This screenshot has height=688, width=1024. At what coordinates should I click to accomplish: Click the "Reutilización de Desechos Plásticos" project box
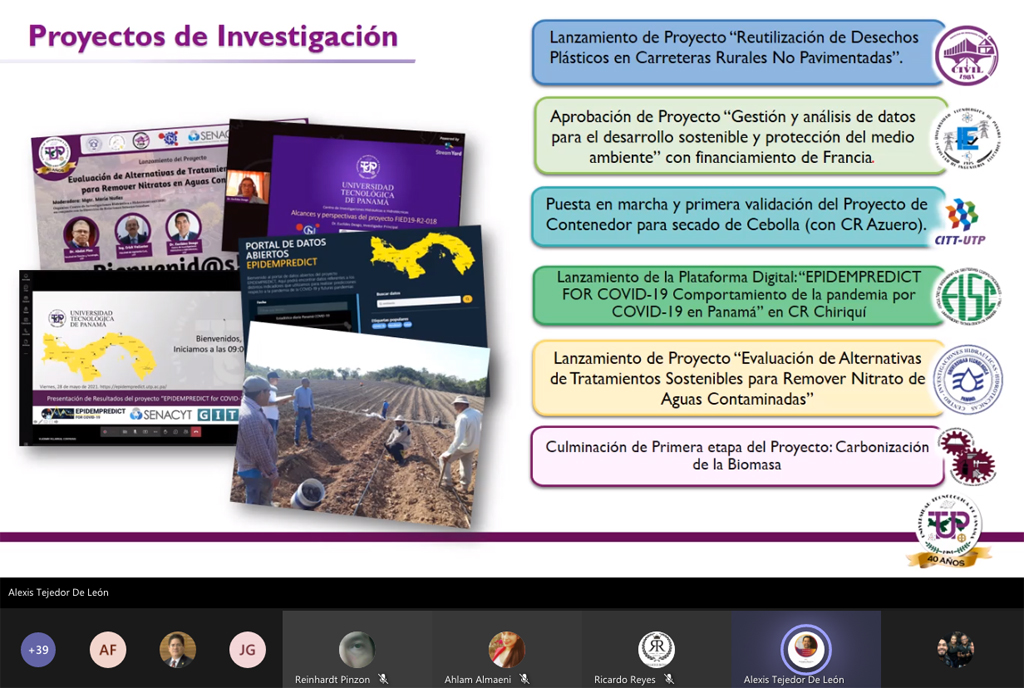pyautogui.click(x=738, y=49)
